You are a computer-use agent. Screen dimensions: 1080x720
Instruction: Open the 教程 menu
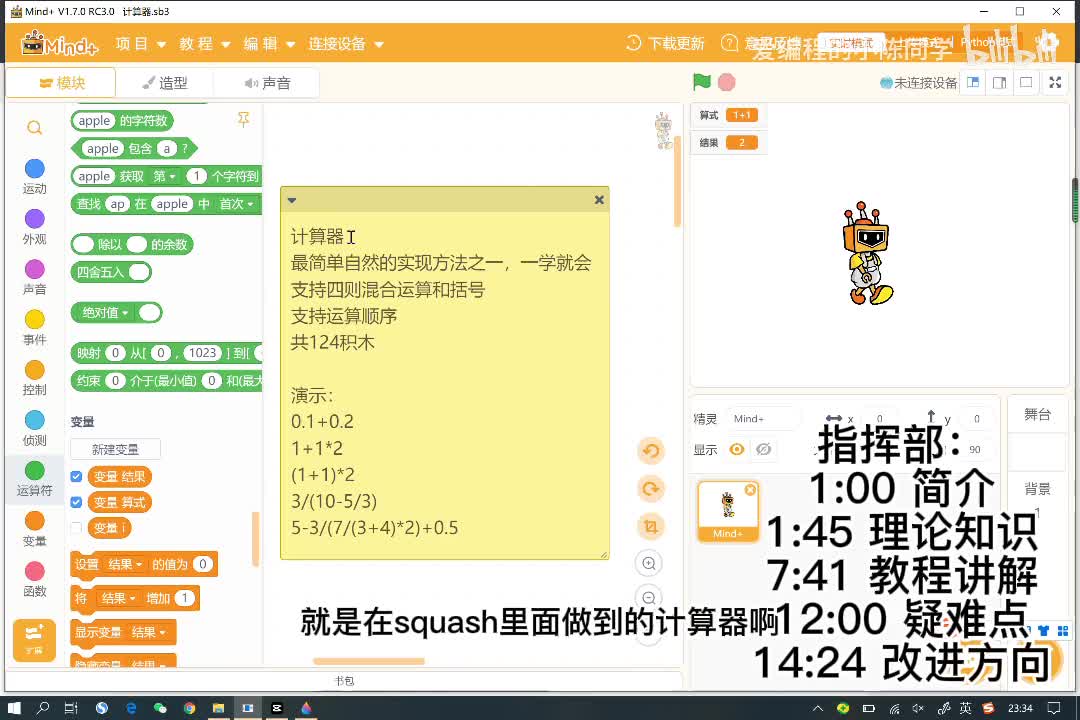[205, 44]
